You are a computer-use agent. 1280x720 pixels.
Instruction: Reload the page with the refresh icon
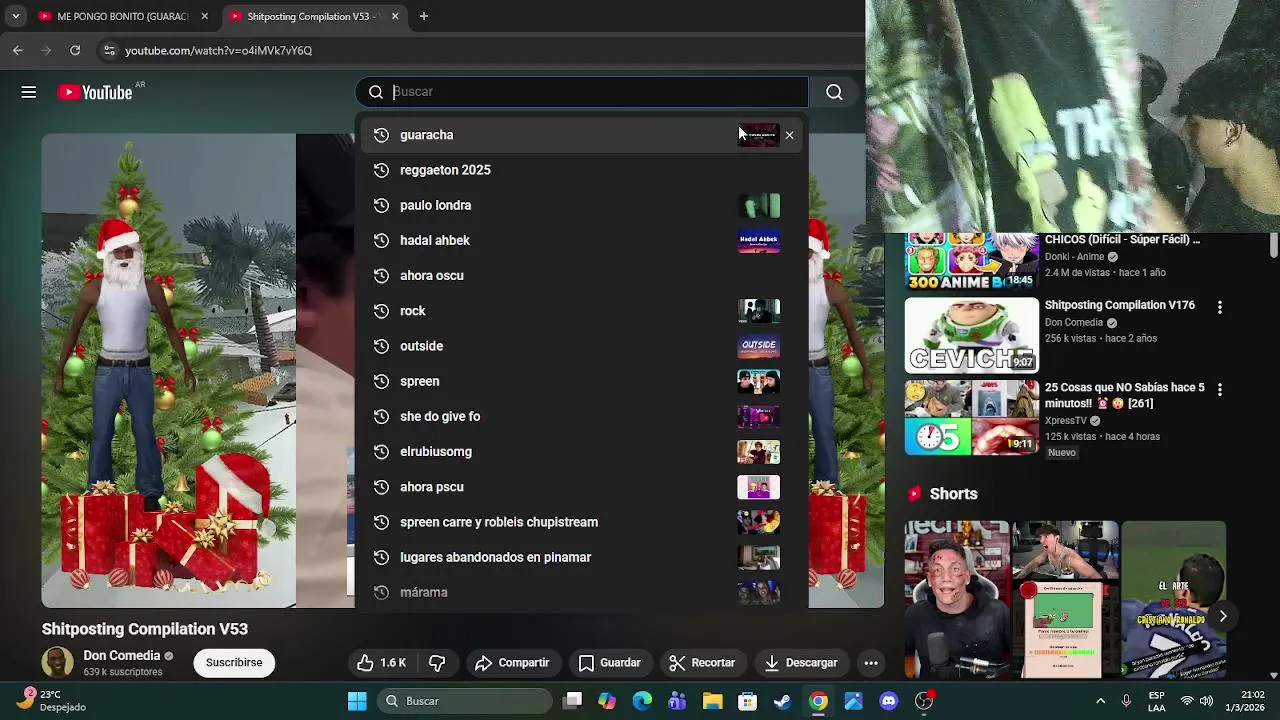tap(75, 50)
